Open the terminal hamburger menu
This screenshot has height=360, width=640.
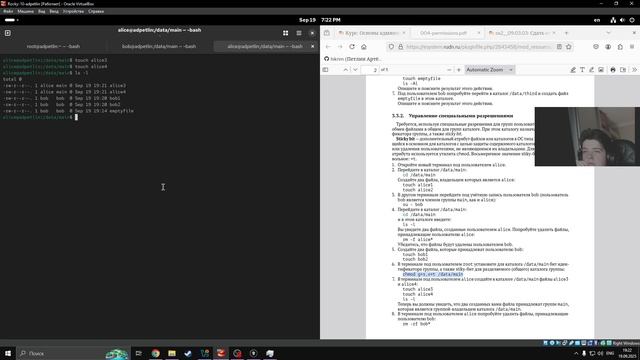(299, 33)
